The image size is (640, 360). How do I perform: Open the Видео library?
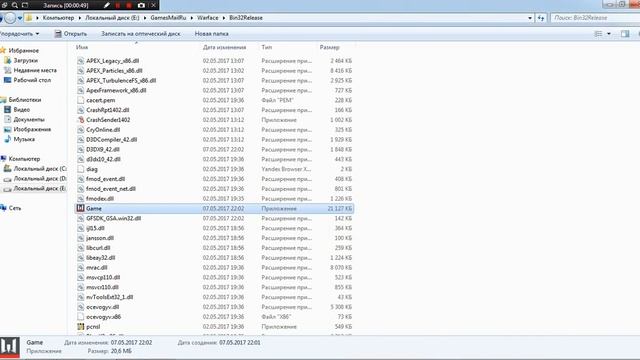(22, 109)
